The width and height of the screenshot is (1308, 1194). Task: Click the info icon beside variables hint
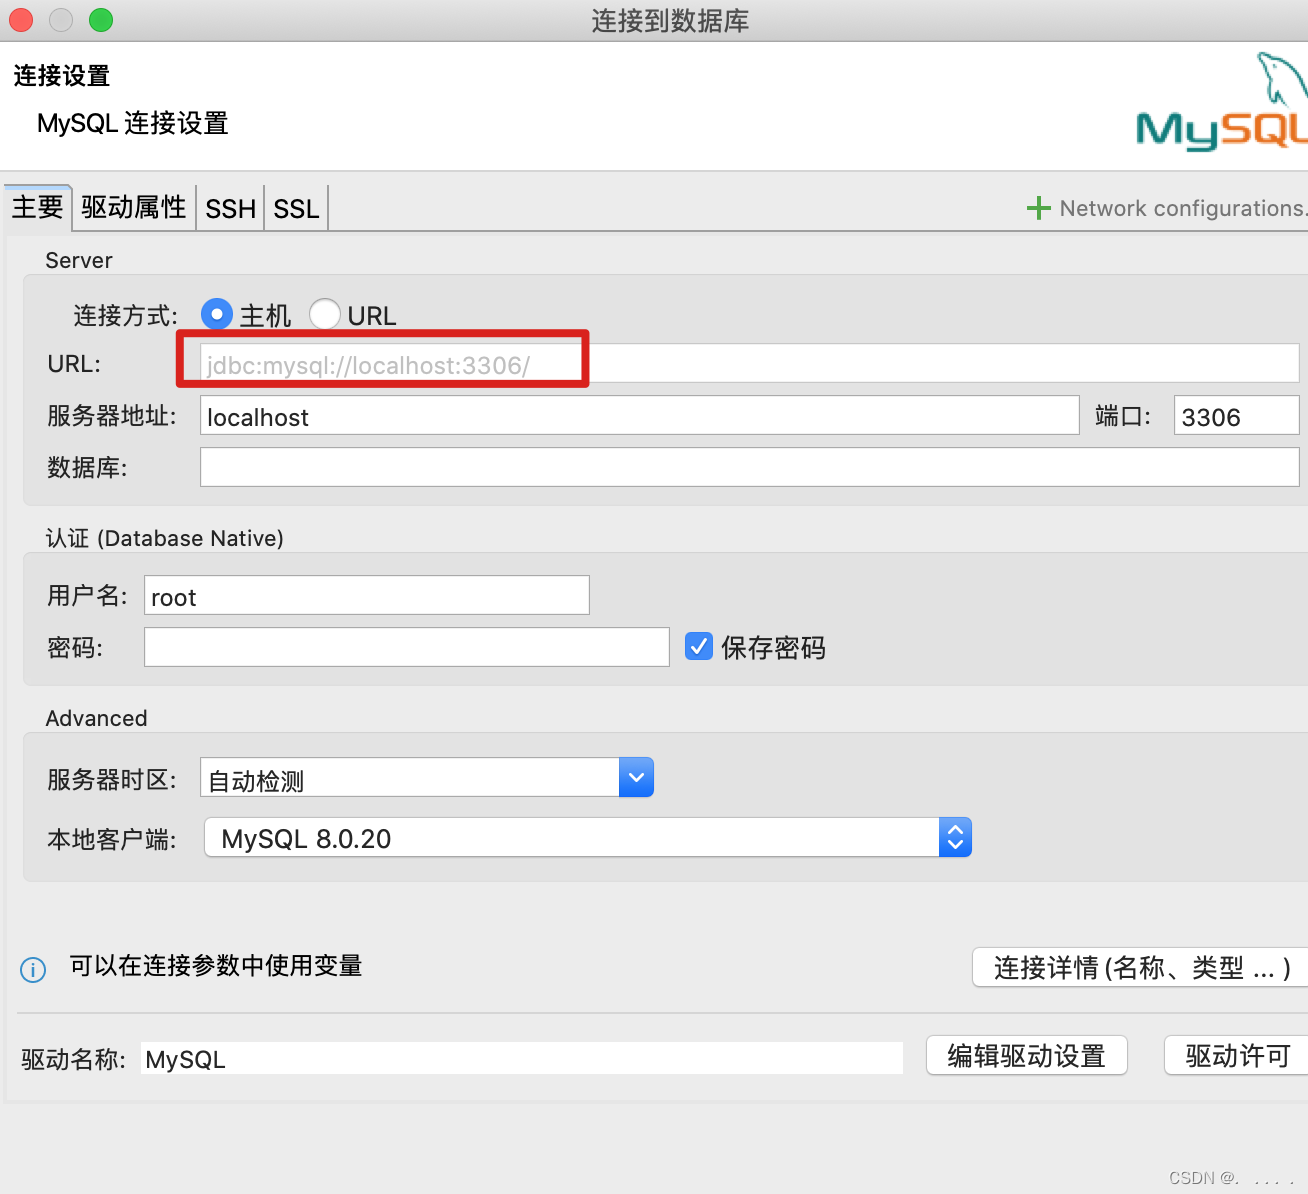pos(33,970)
